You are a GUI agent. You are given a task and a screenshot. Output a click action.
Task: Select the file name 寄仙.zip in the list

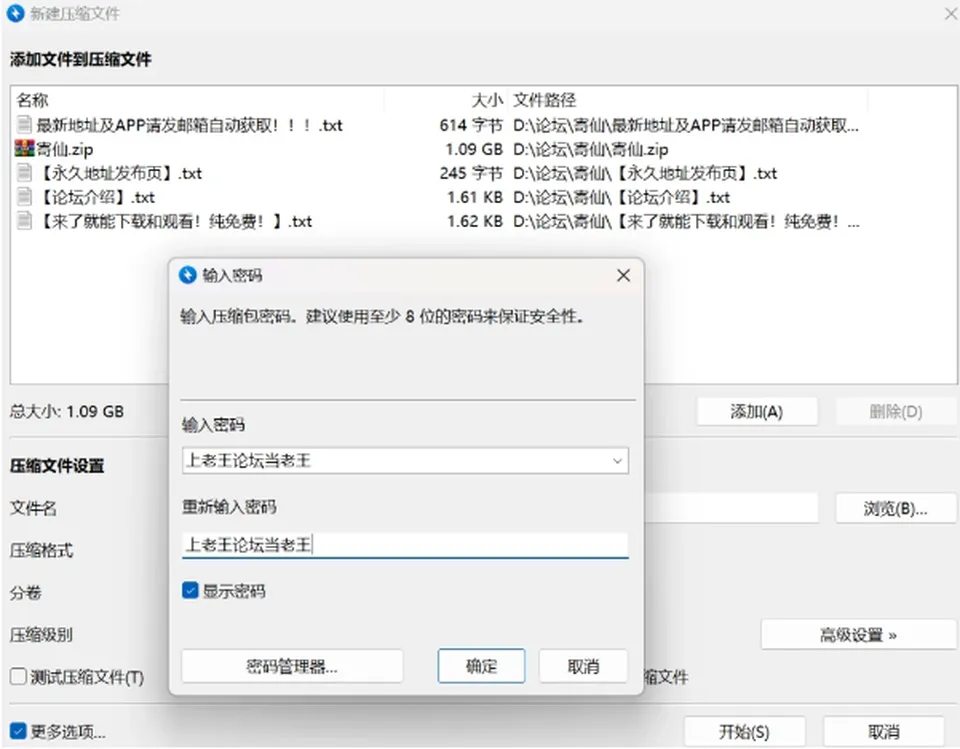pyautogui.click(x=65, y=149)
